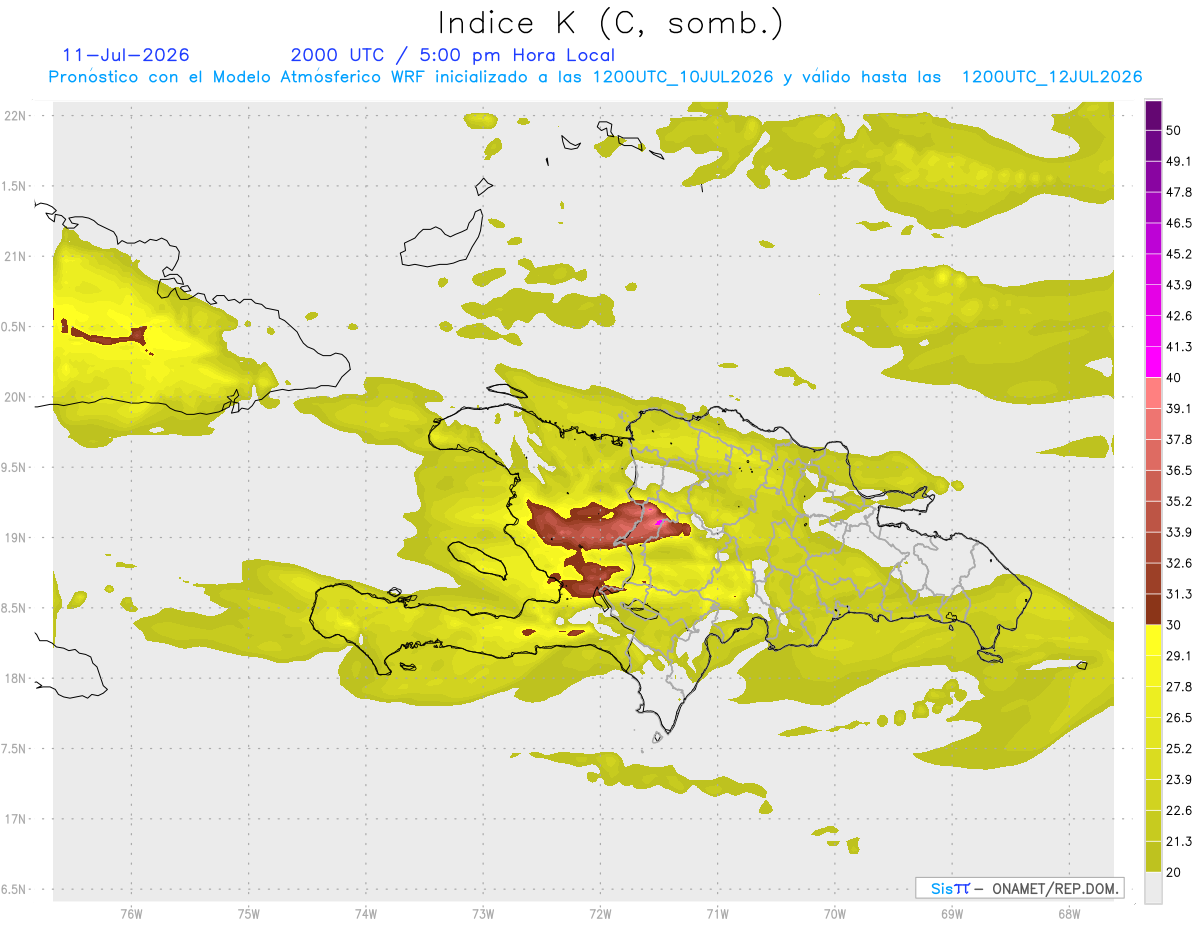Click the '18N' latitude label
The height and width of the screenshot is (927, 1200).
click(x=17, y=678)
